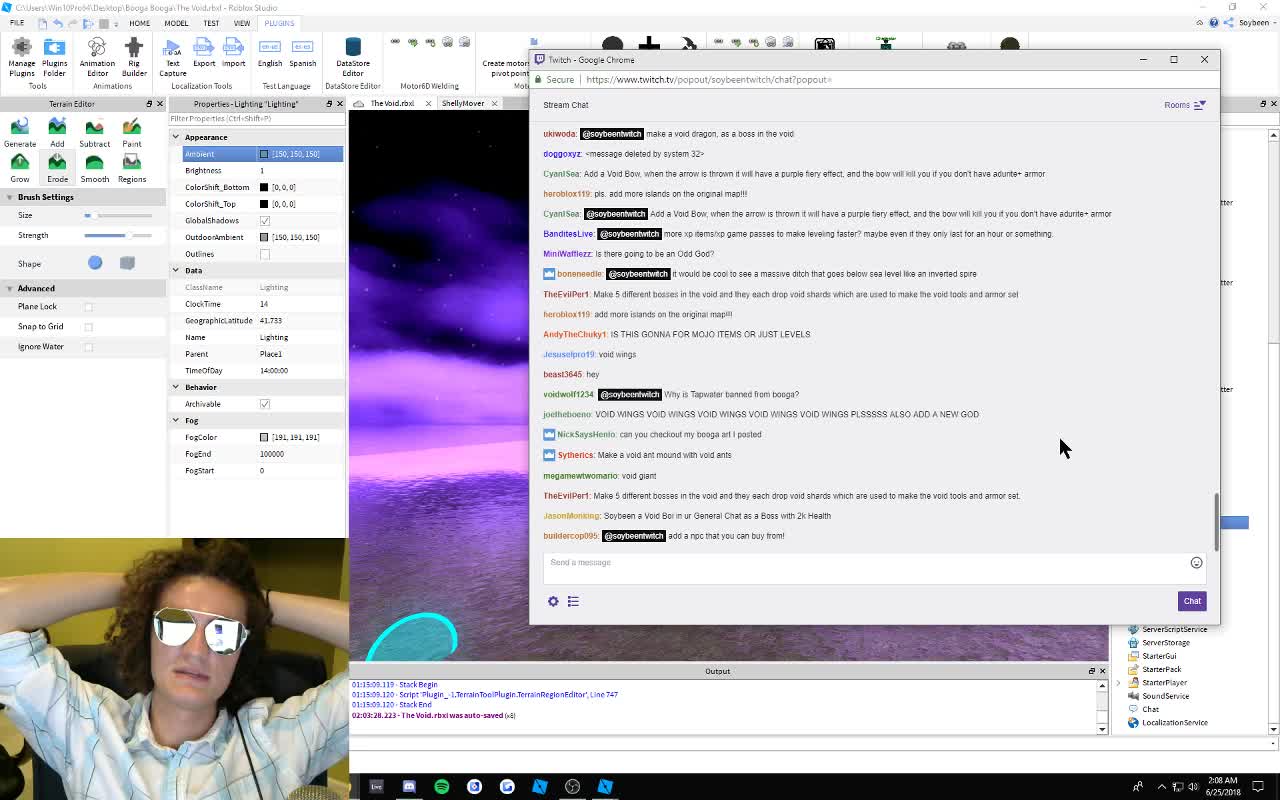Choose the cube brush shape

pos(127,263)
